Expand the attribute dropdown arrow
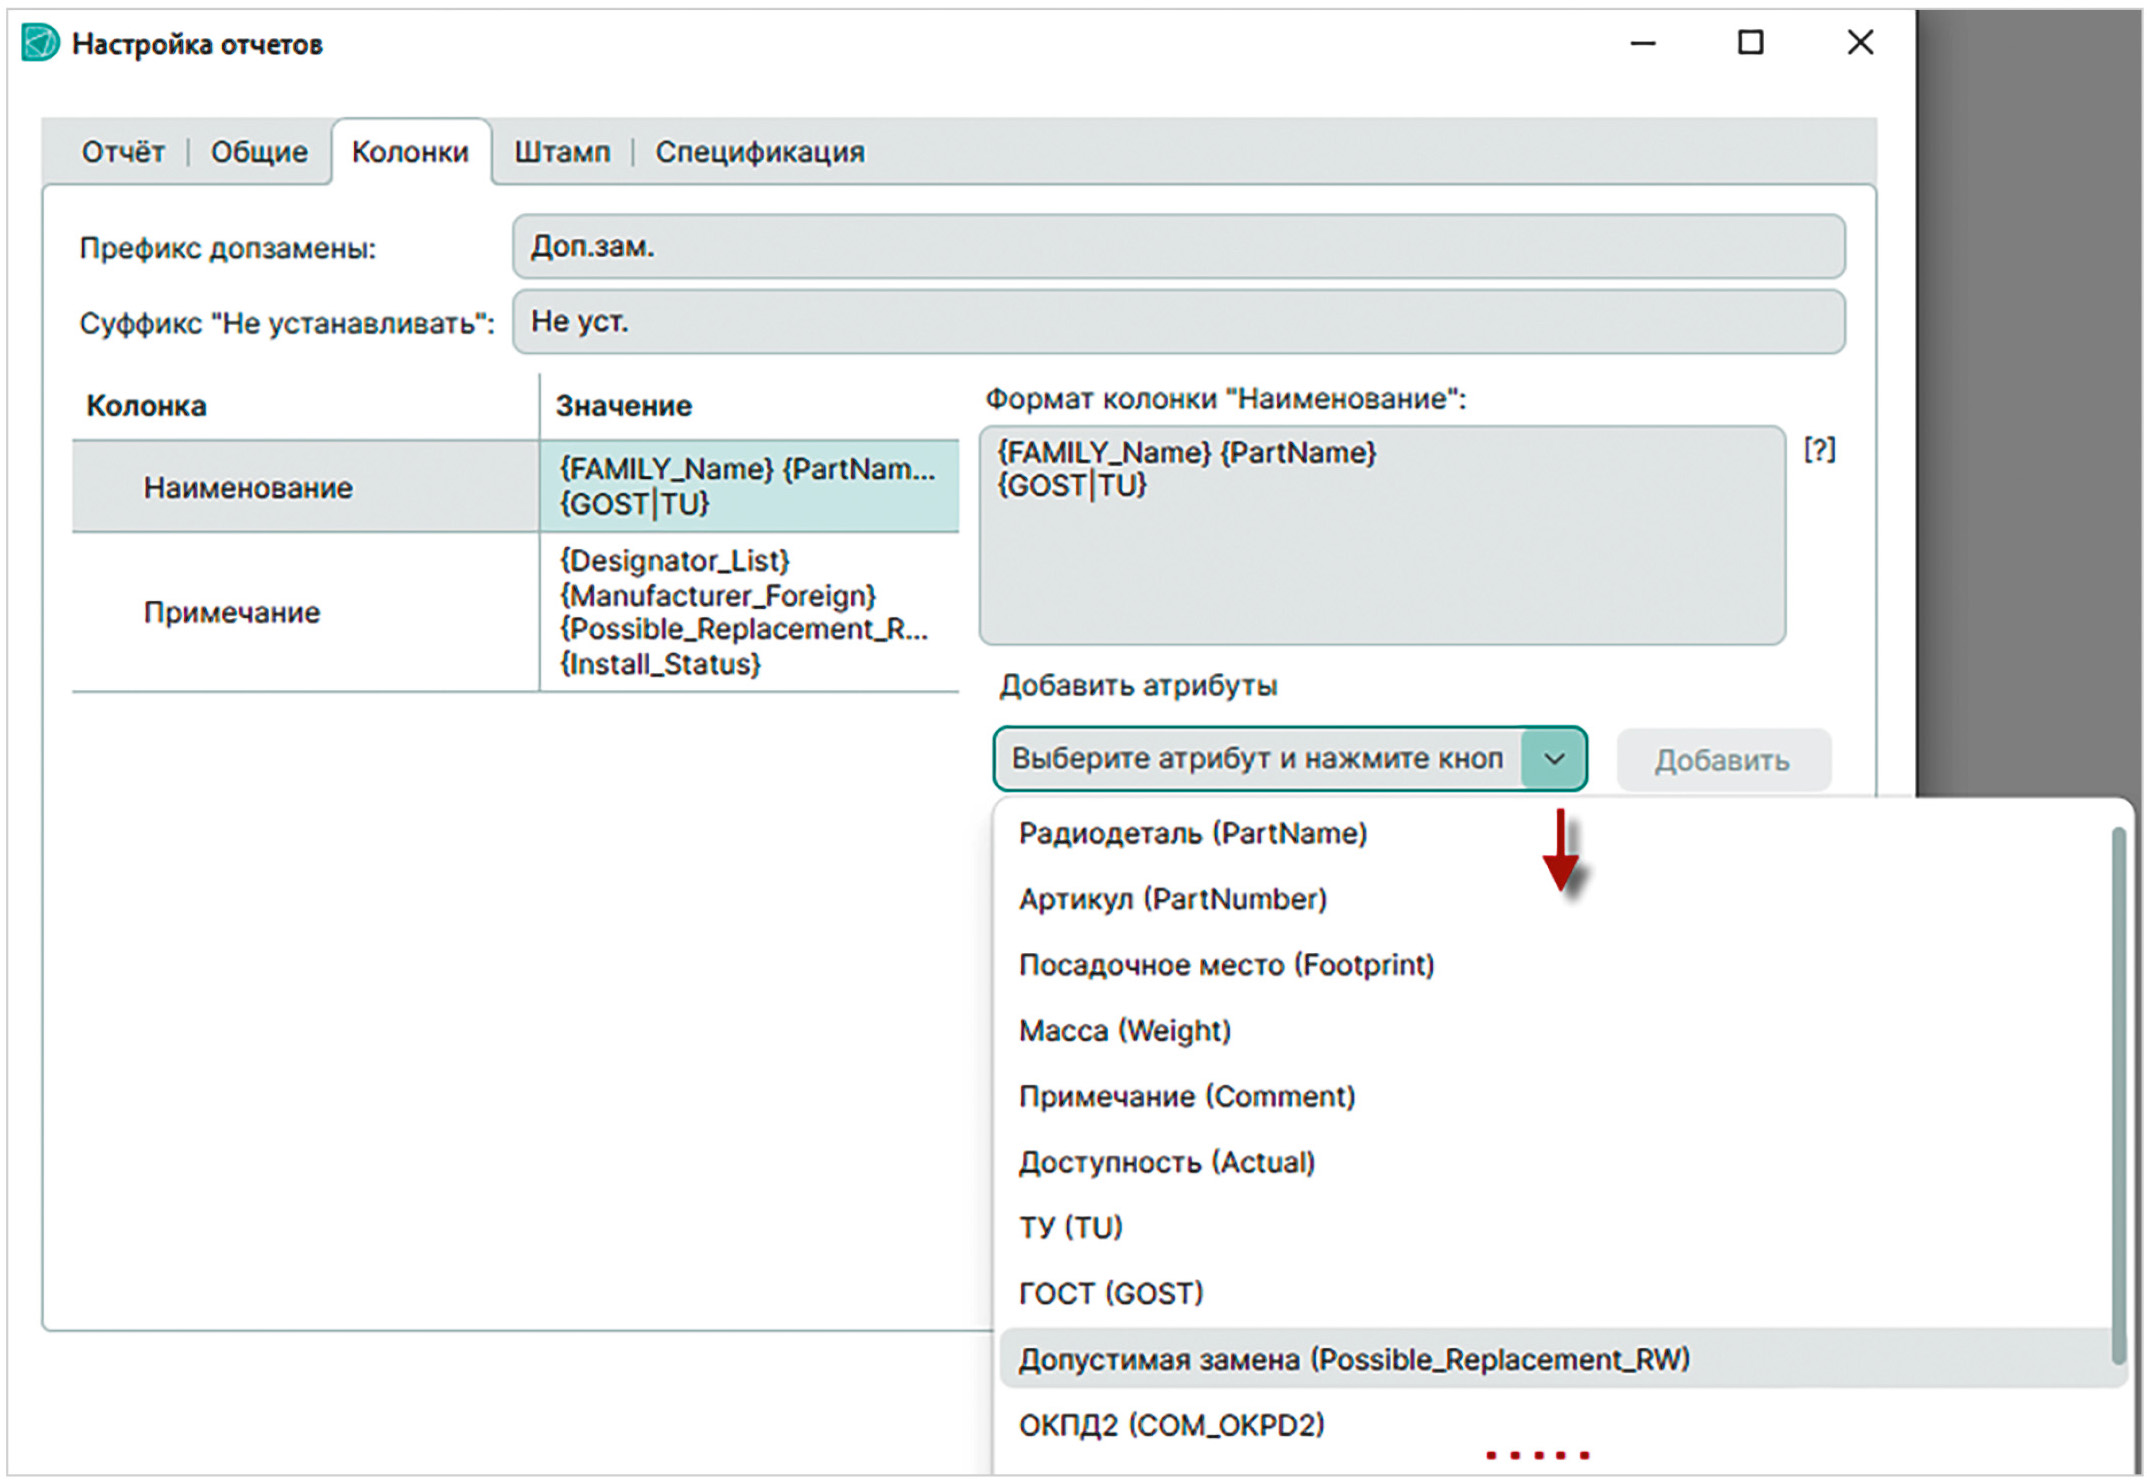 click(x=1553, y=759)
